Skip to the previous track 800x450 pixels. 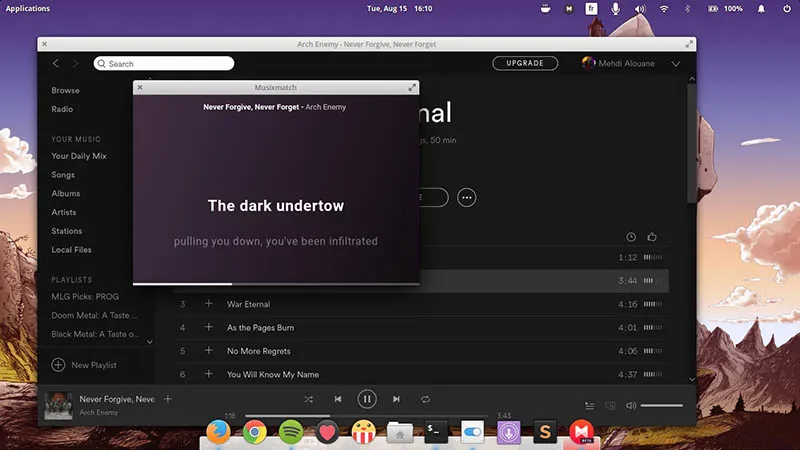338,399
